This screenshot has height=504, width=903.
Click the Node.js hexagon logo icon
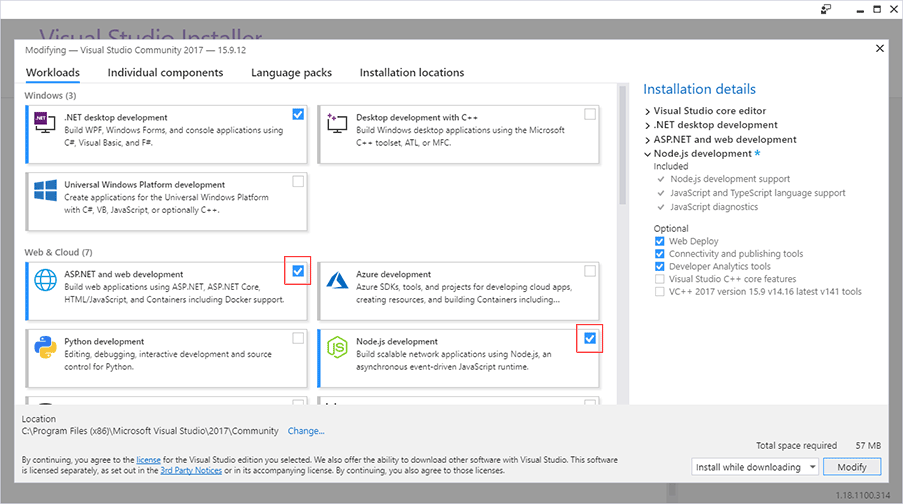coord(337,347)
